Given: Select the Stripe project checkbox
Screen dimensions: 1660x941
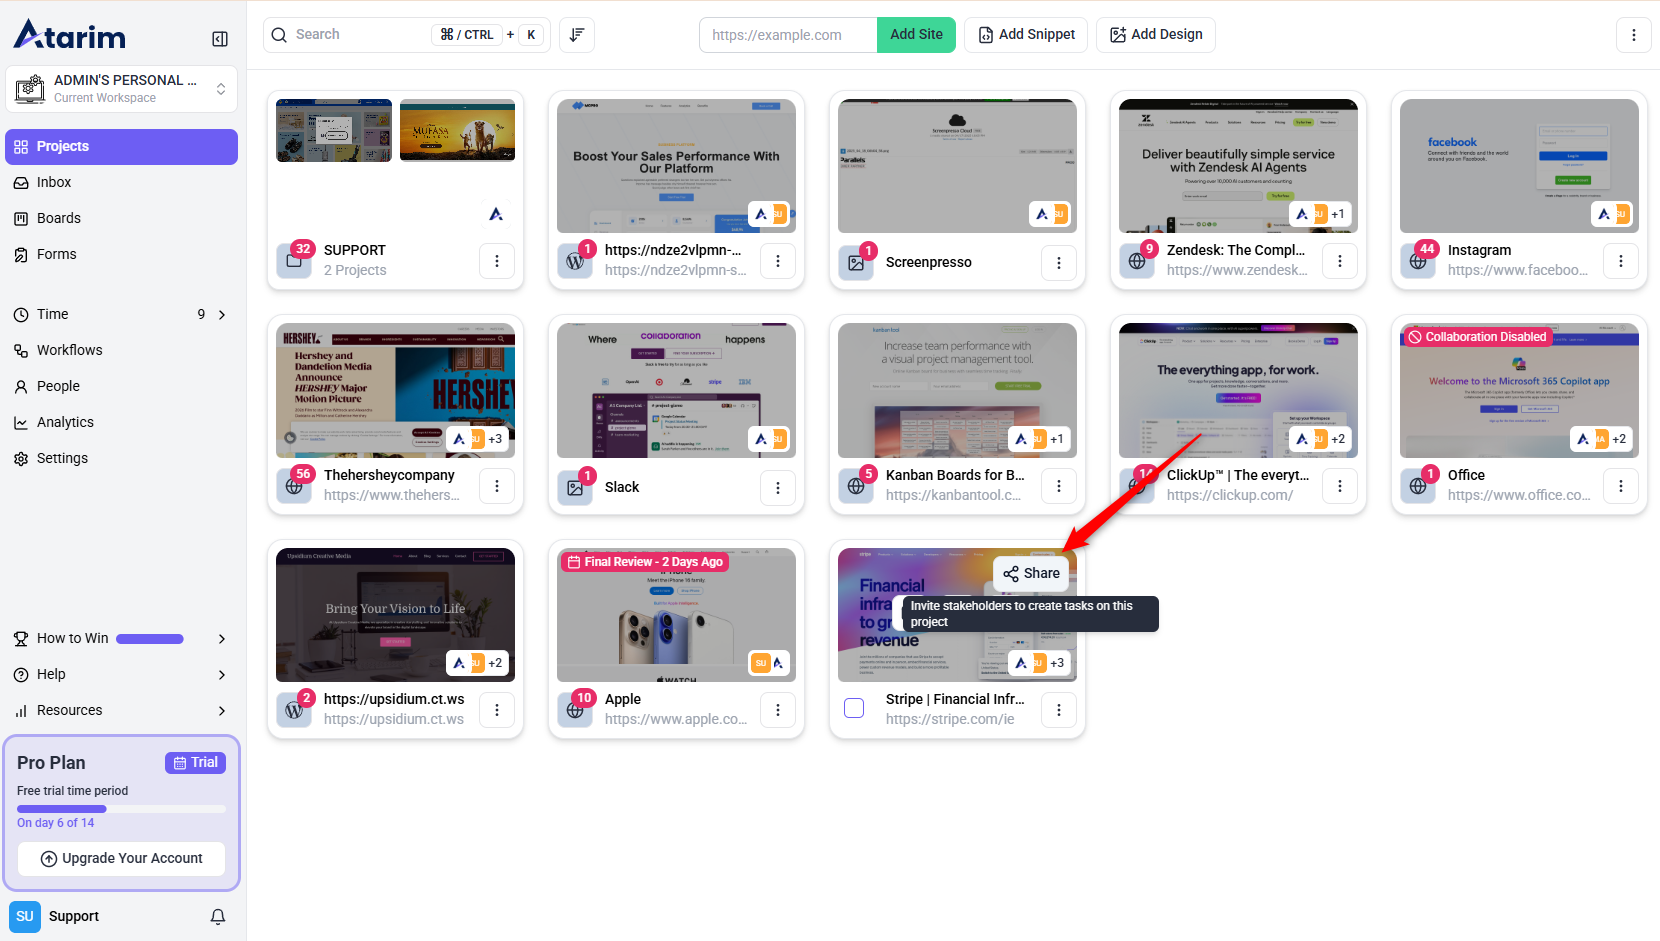Looking at the screenshot, I should point(854,708).
